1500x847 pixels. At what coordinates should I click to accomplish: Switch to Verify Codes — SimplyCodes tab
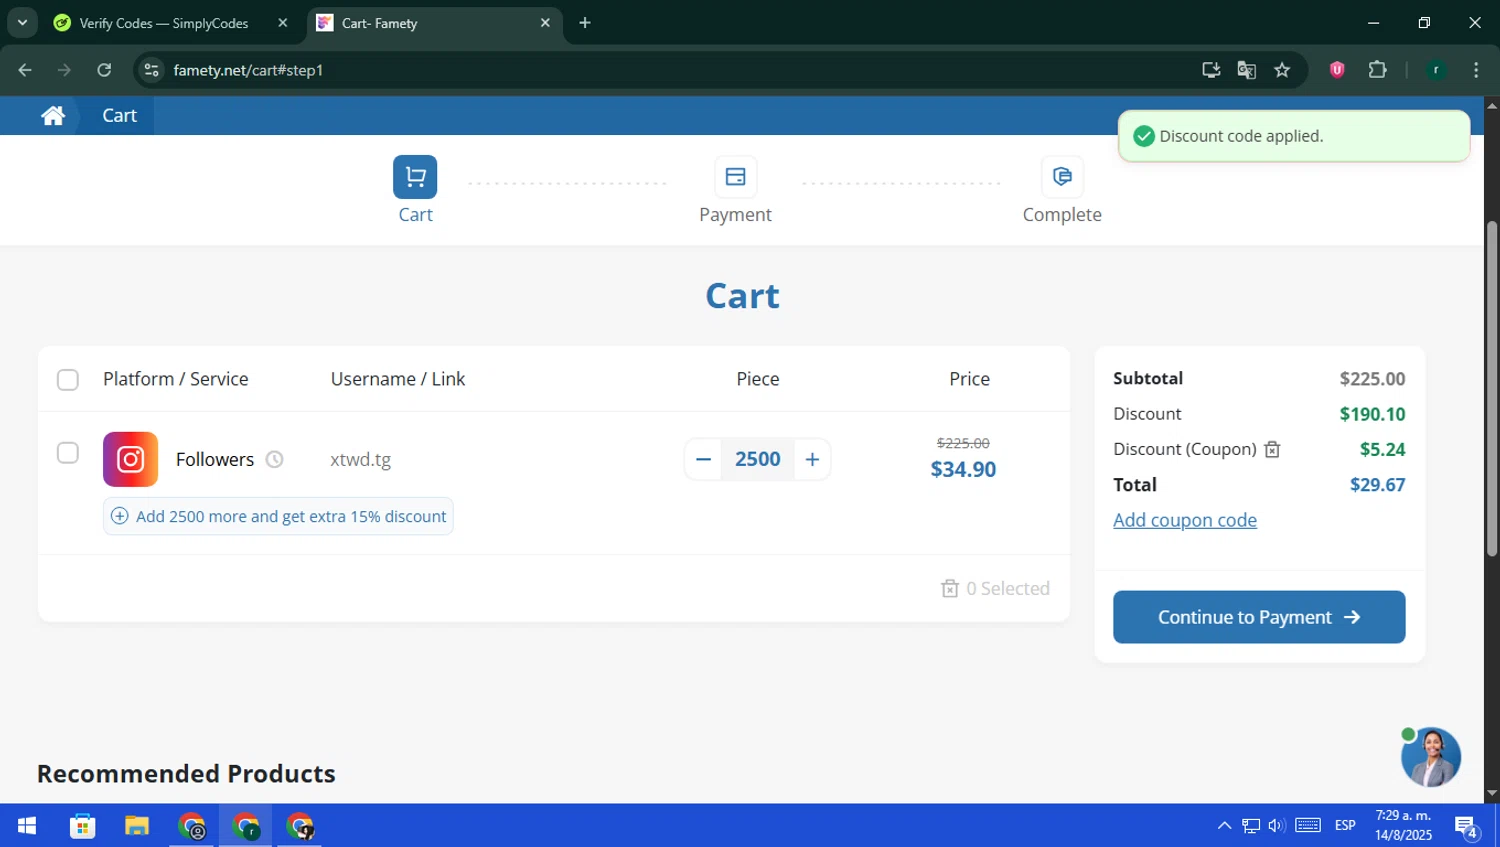[x=171, y=23]
